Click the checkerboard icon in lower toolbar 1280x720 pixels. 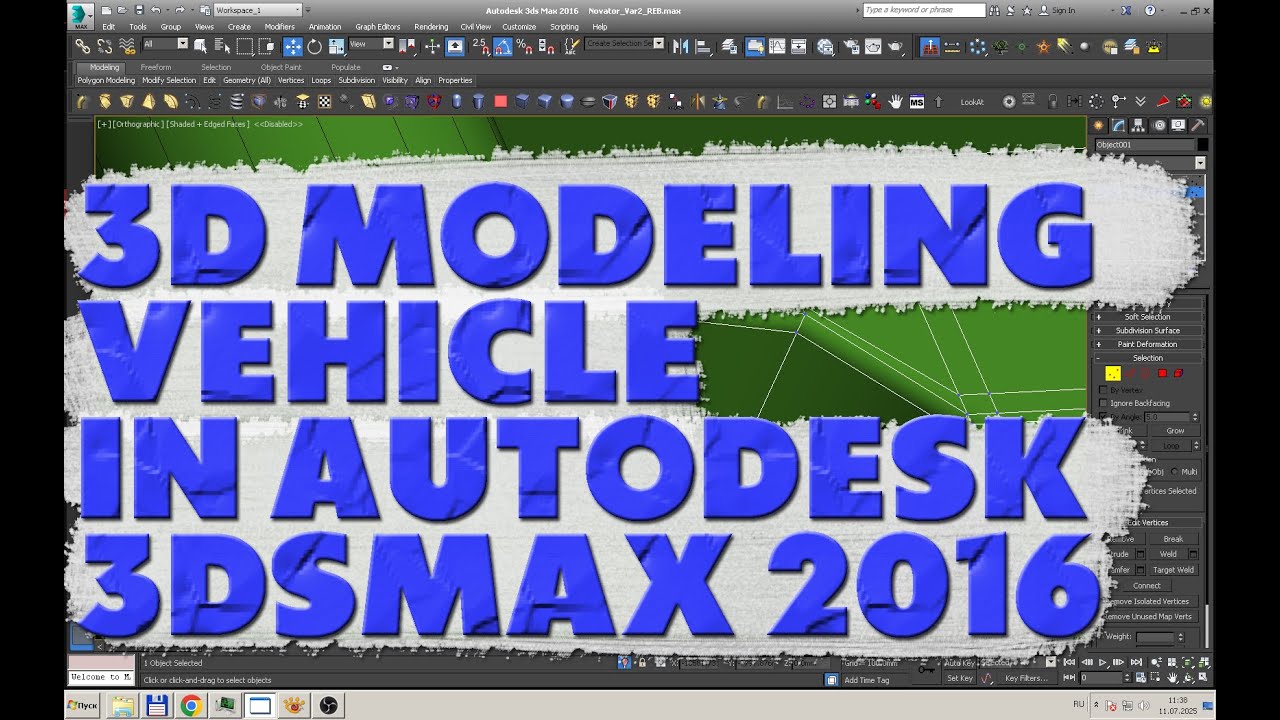click(x=325, y=101)
